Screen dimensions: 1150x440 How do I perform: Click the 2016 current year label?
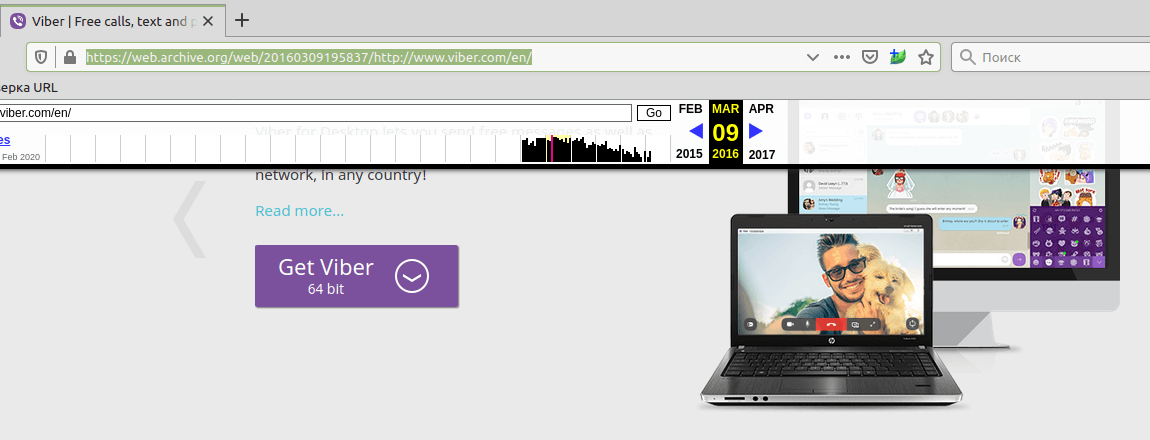[725, 154]
